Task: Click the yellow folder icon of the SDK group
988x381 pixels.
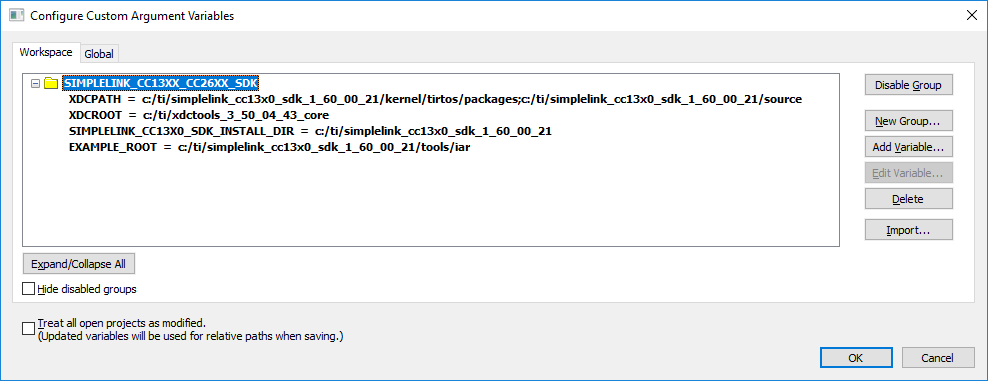Action: pos(51,84)
